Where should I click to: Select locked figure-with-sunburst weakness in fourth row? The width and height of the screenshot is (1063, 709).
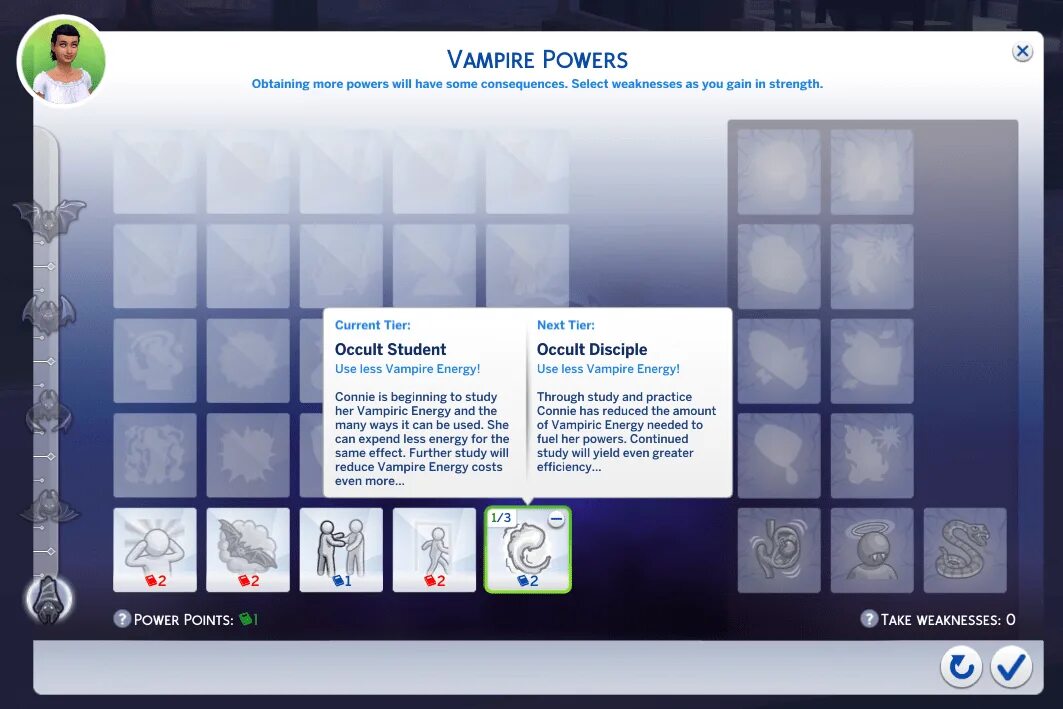[x=872, y=455]
